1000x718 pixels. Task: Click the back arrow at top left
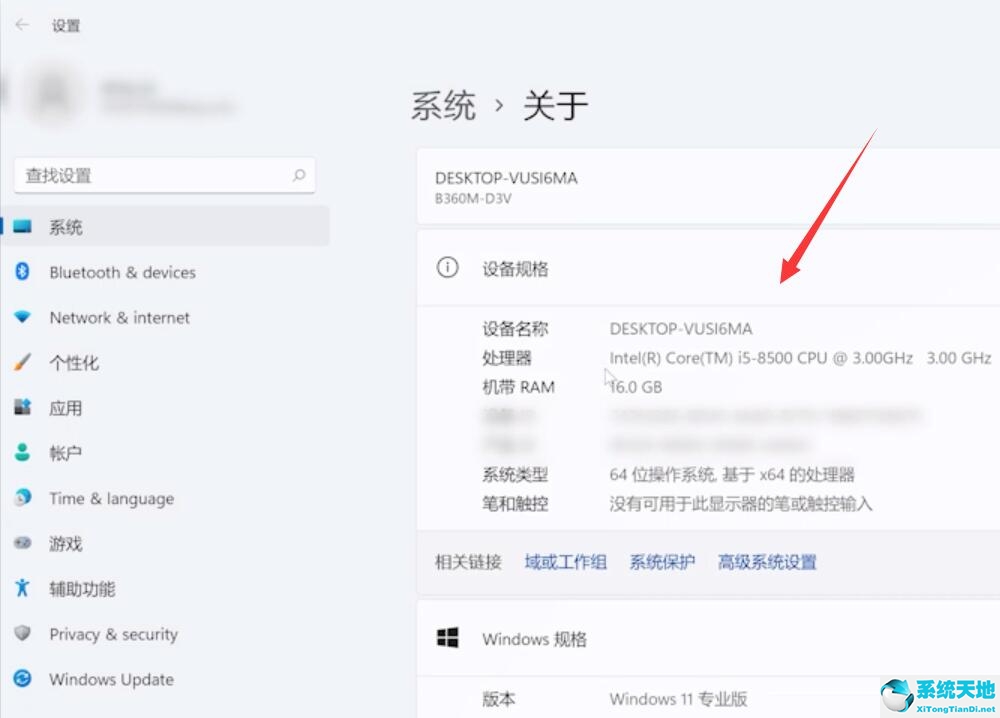click(21, 25)
